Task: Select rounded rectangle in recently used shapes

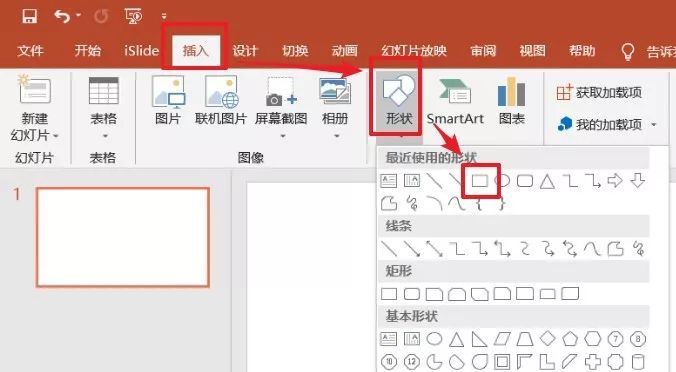Action: tap(525, 181)
